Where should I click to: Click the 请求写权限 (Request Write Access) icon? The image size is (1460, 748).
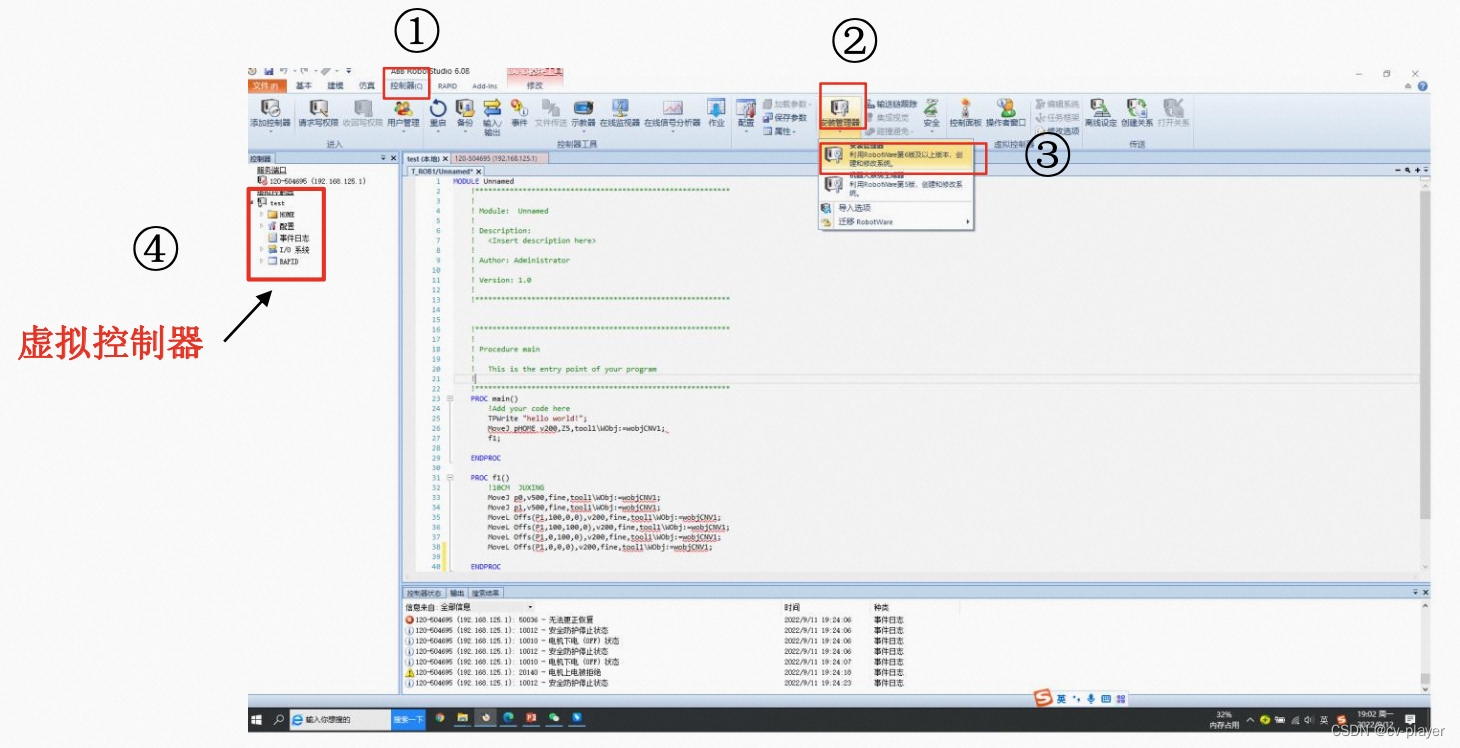(318, 113)
